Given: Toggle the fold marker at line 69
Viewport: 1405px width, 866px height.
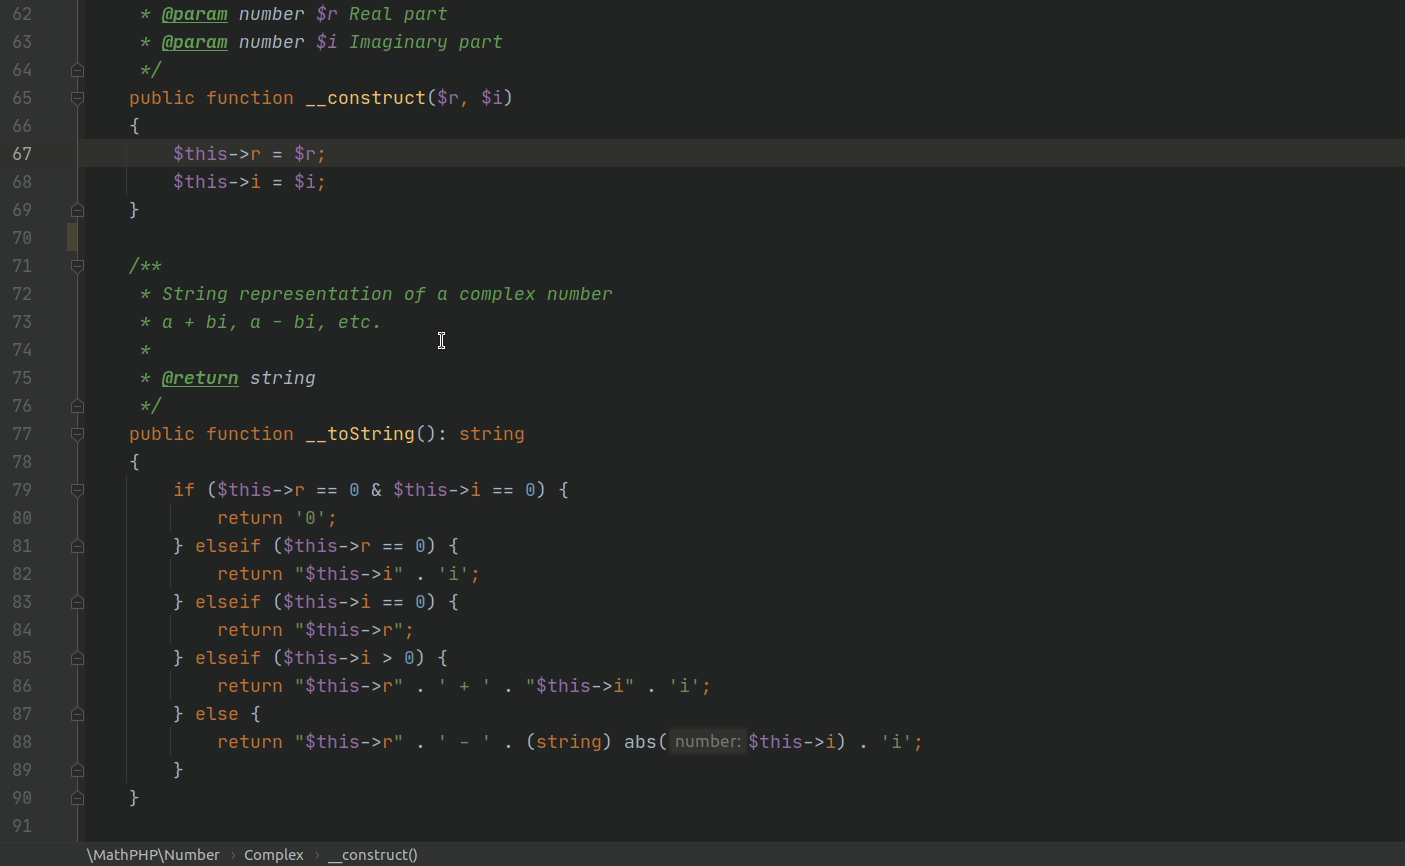Looking at the screenshot, I should pyautogui.click(x=77, y=210).
